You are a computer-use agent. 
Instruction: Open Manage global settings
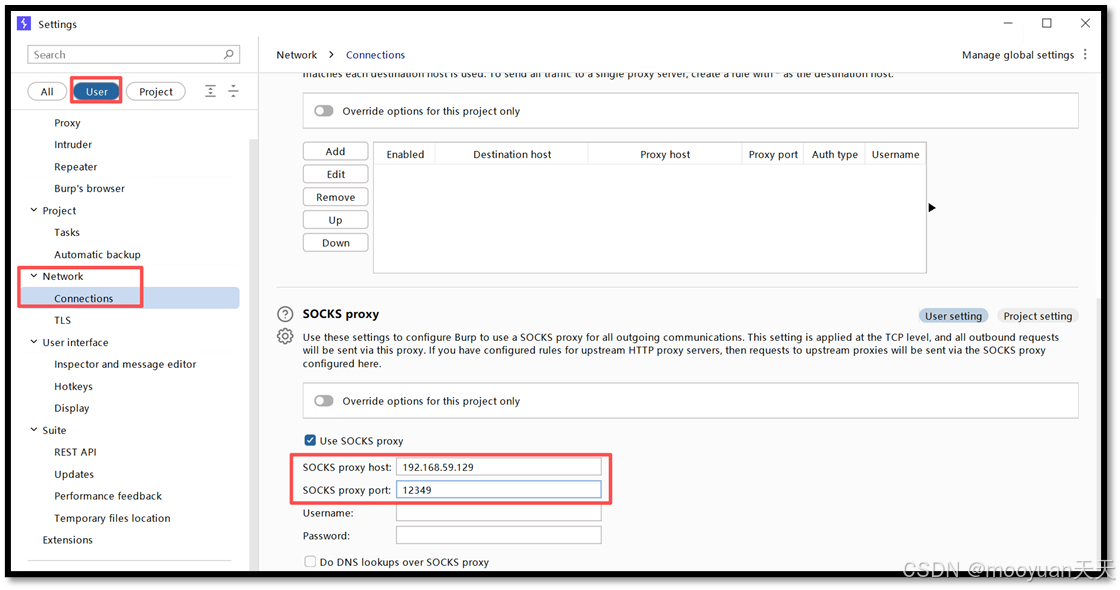[1018, 55]
